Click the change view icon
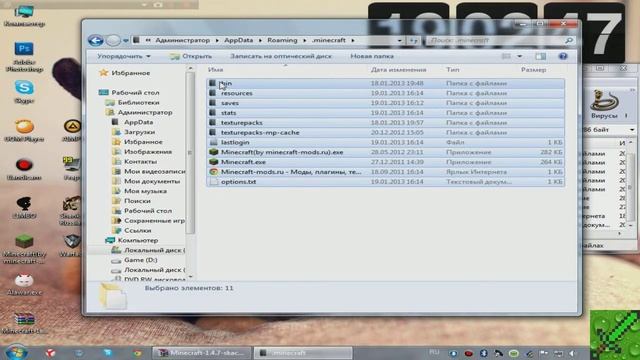This screenshot has height=360, width=640. point(506,56)
